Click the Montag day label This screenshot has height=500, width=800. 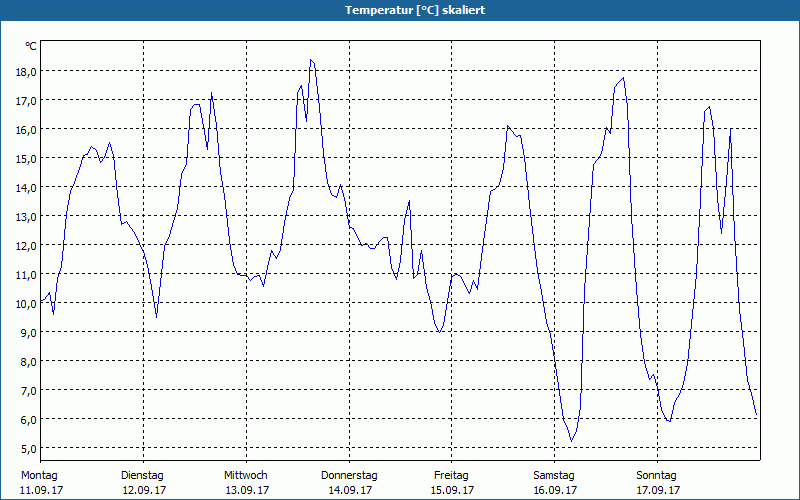tap(39, 476)
